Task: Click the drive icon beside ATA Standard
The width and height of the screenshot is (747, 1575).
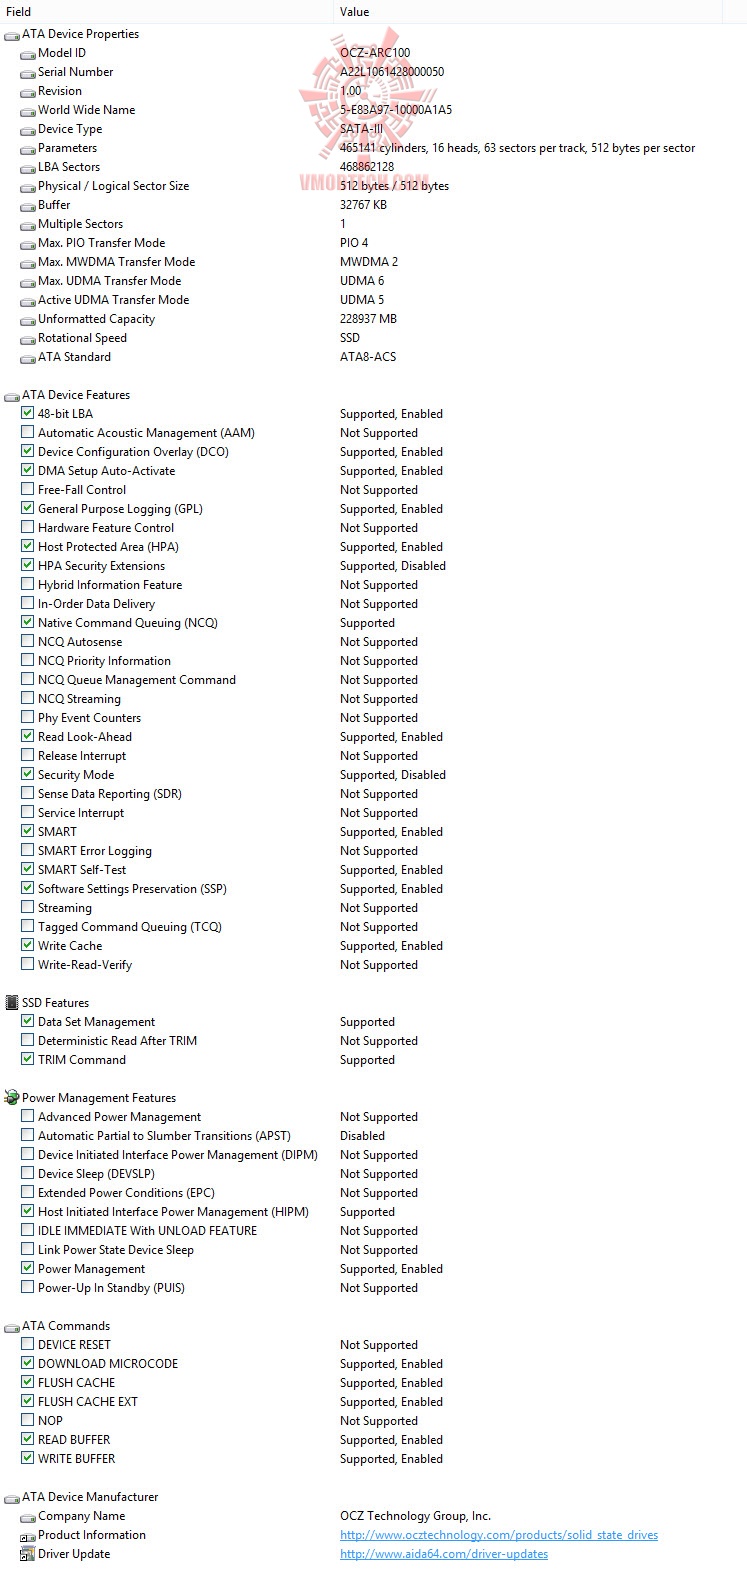Action: (x=28, y=357)
